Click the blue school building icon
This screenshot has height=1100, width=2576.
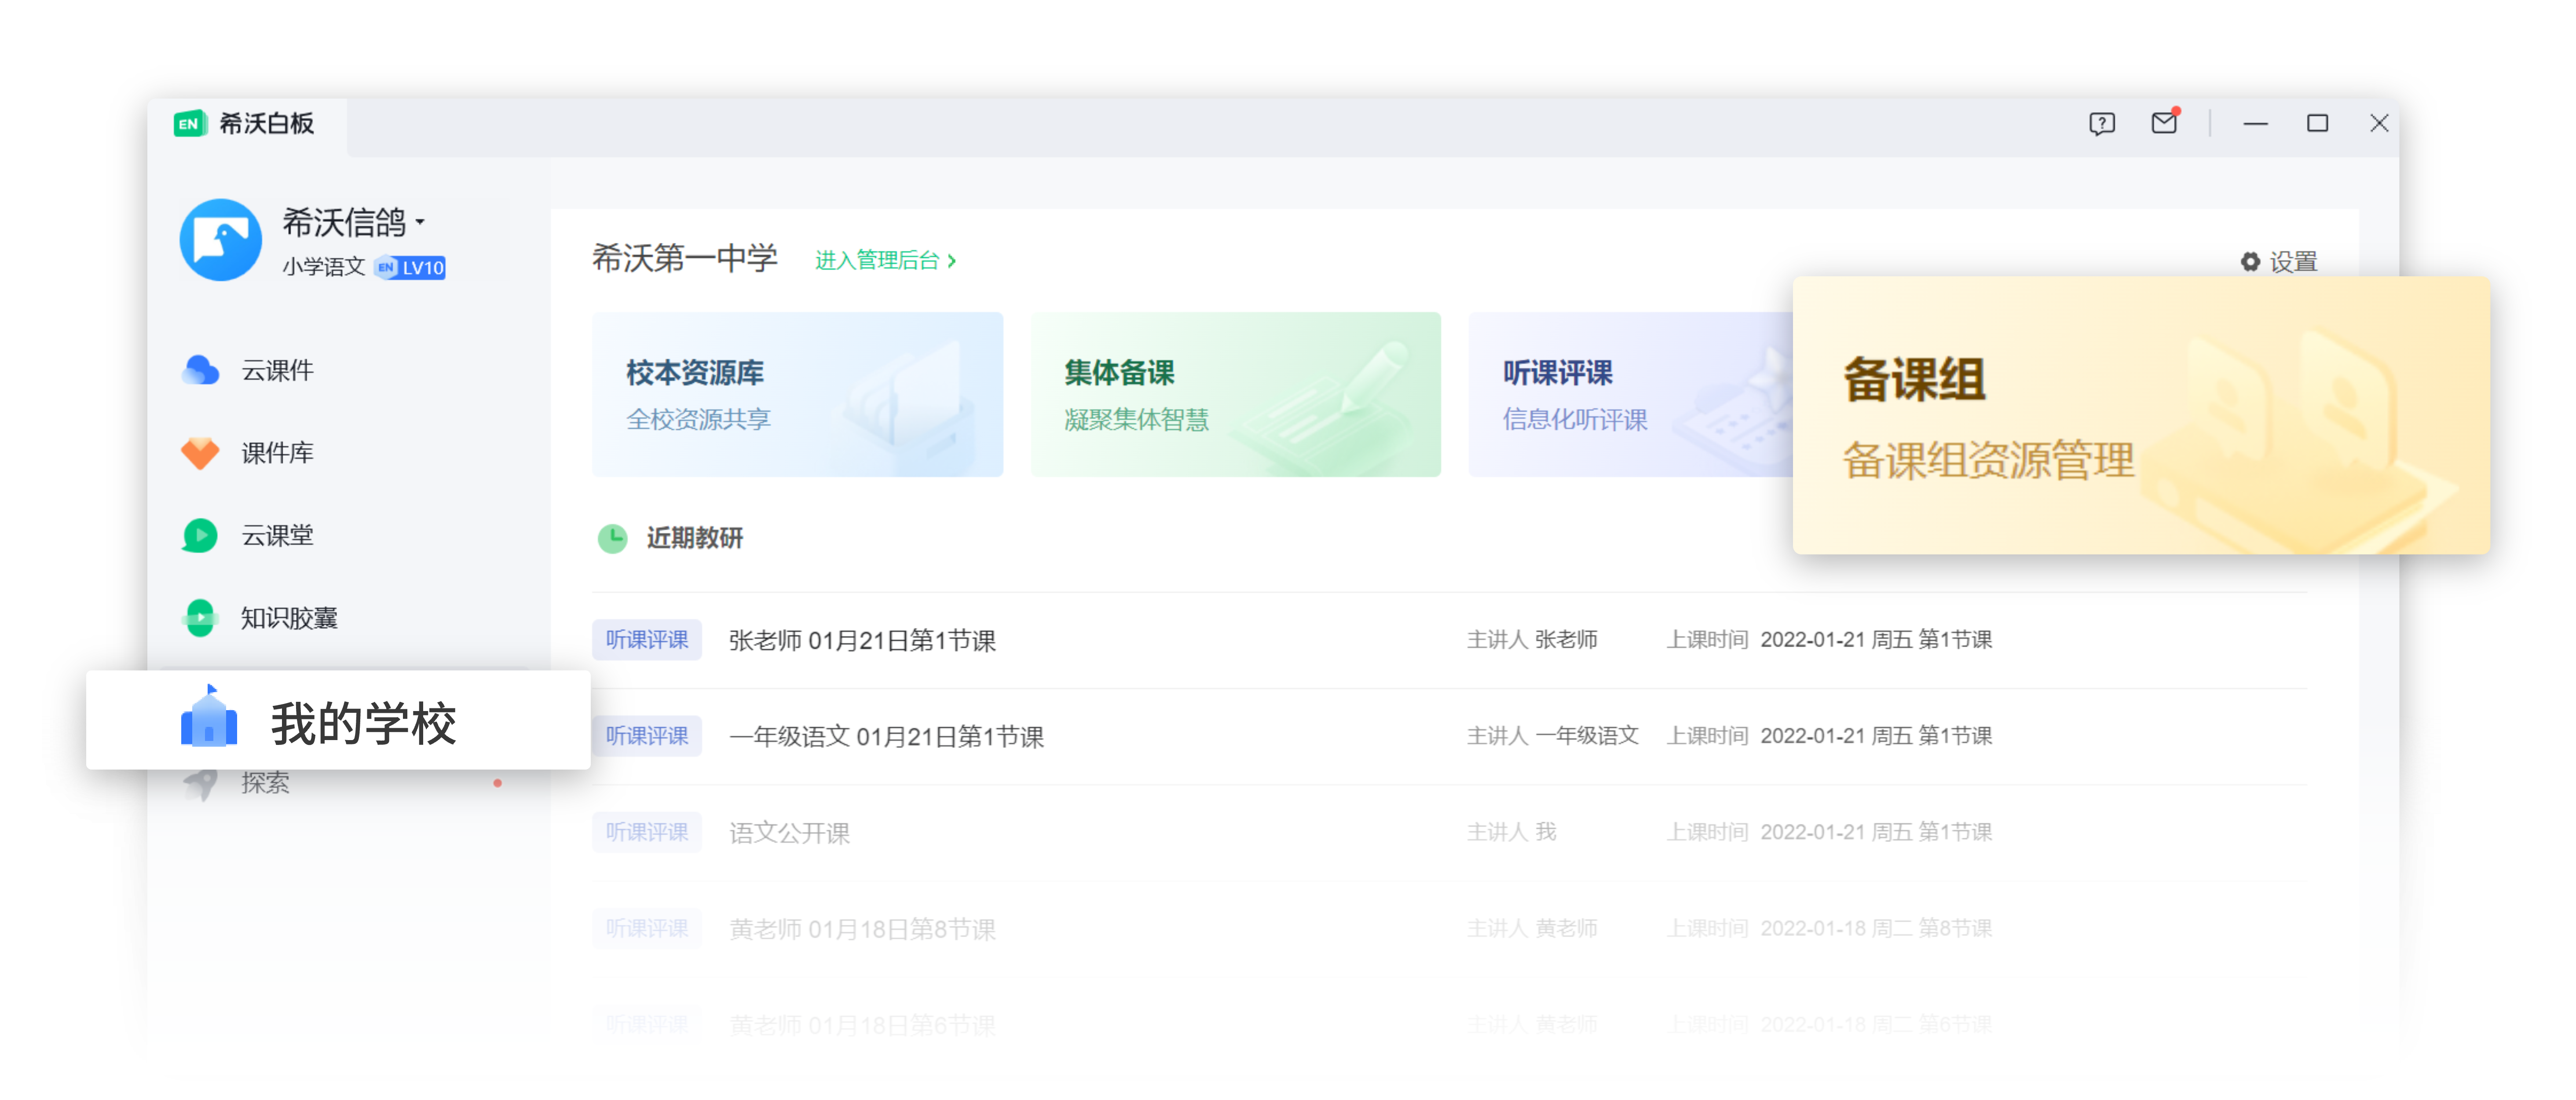[209, 716]
